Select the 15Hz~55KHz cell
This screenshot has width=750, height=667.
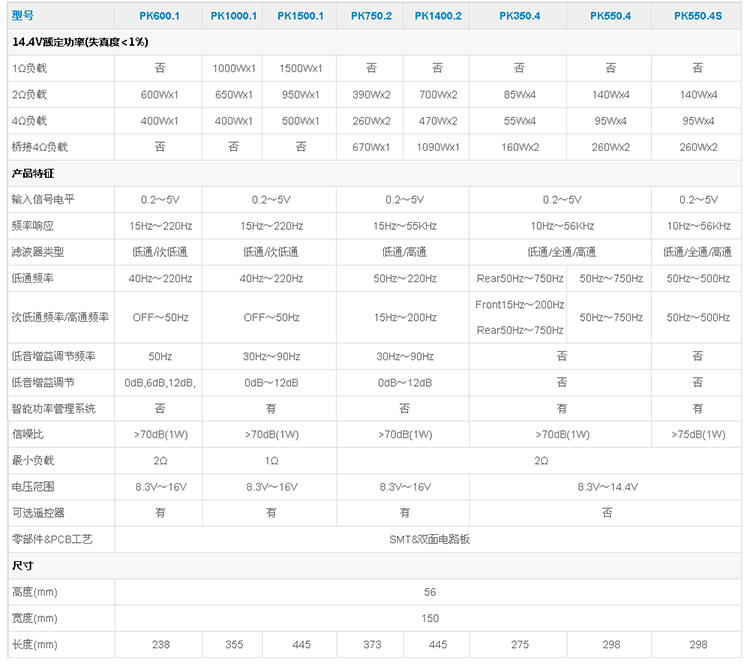405,226
